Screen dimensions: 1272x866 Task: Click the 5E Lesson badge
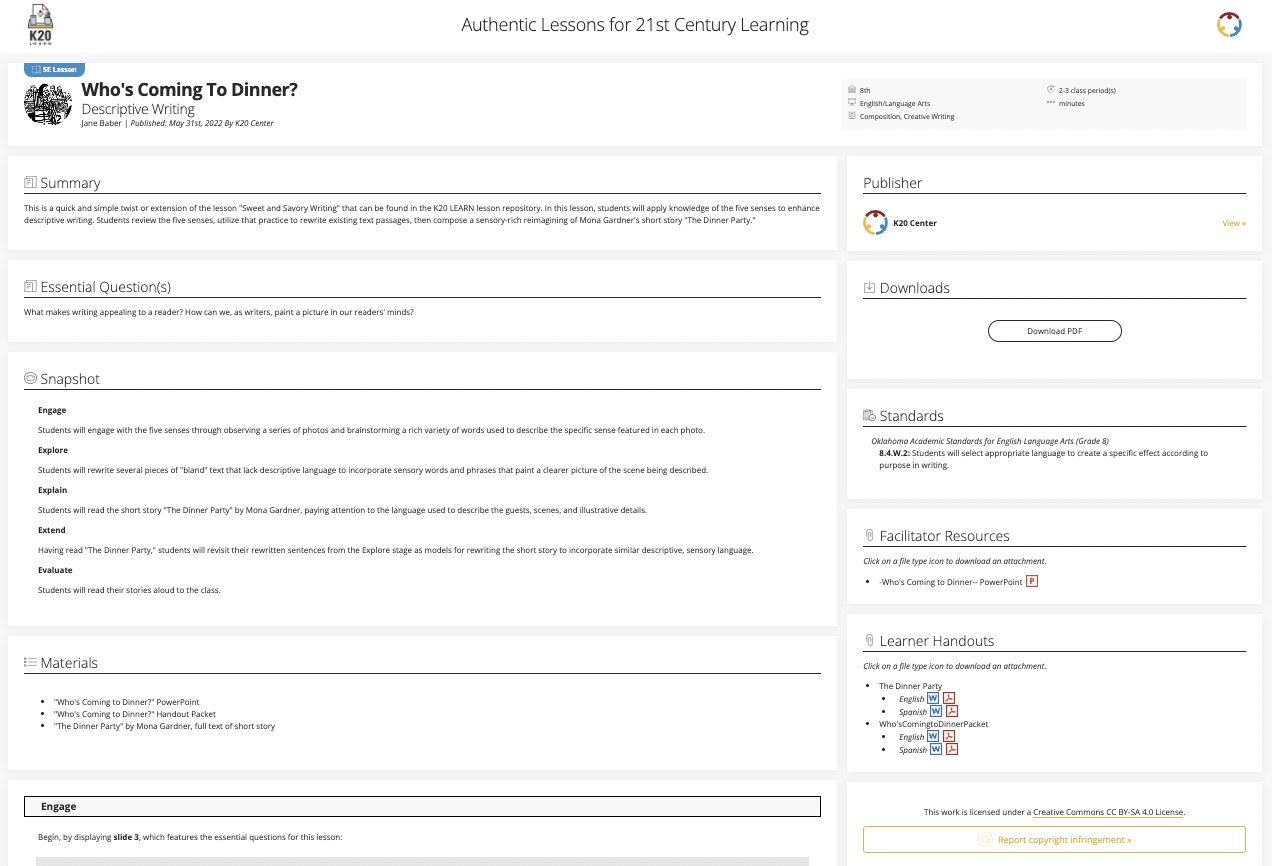coord(54,70)
